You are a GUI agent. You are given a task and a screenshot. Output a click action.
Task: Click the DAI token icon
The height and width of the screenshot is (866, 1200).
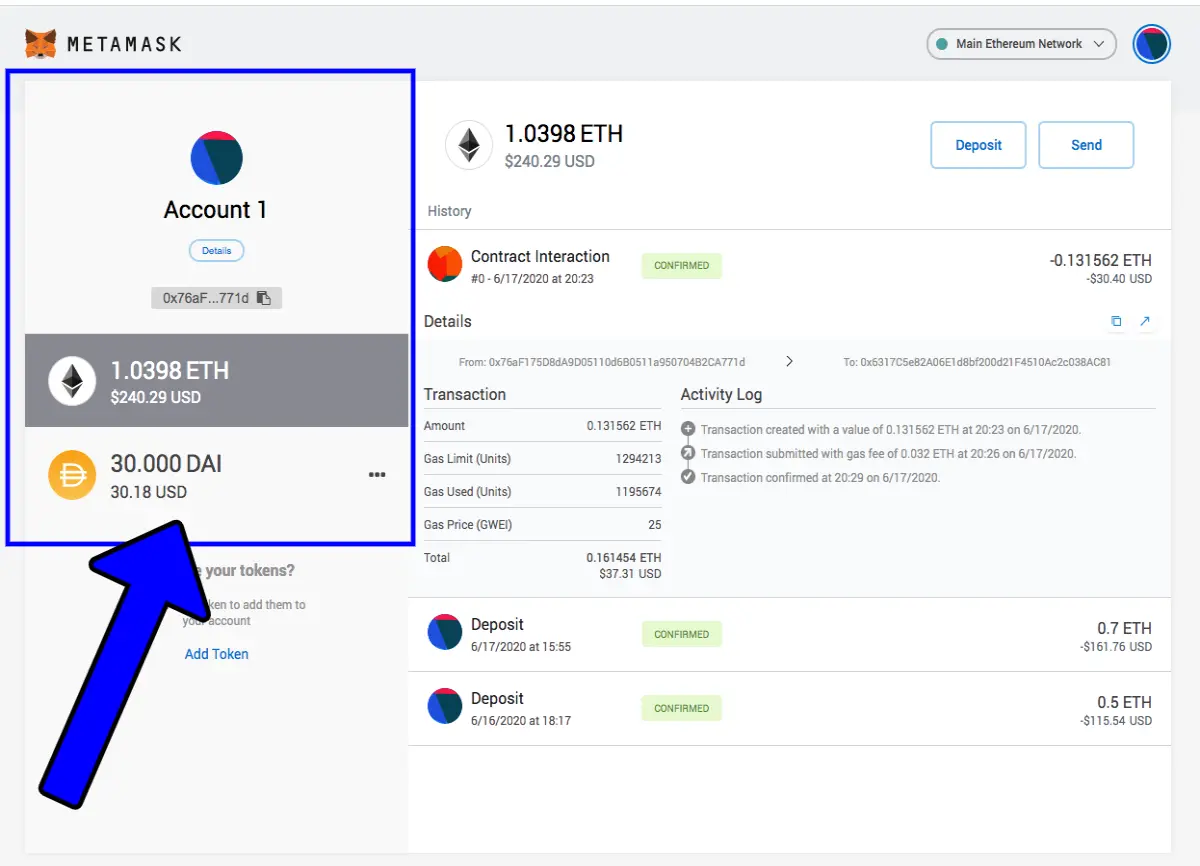click(72, 475)
